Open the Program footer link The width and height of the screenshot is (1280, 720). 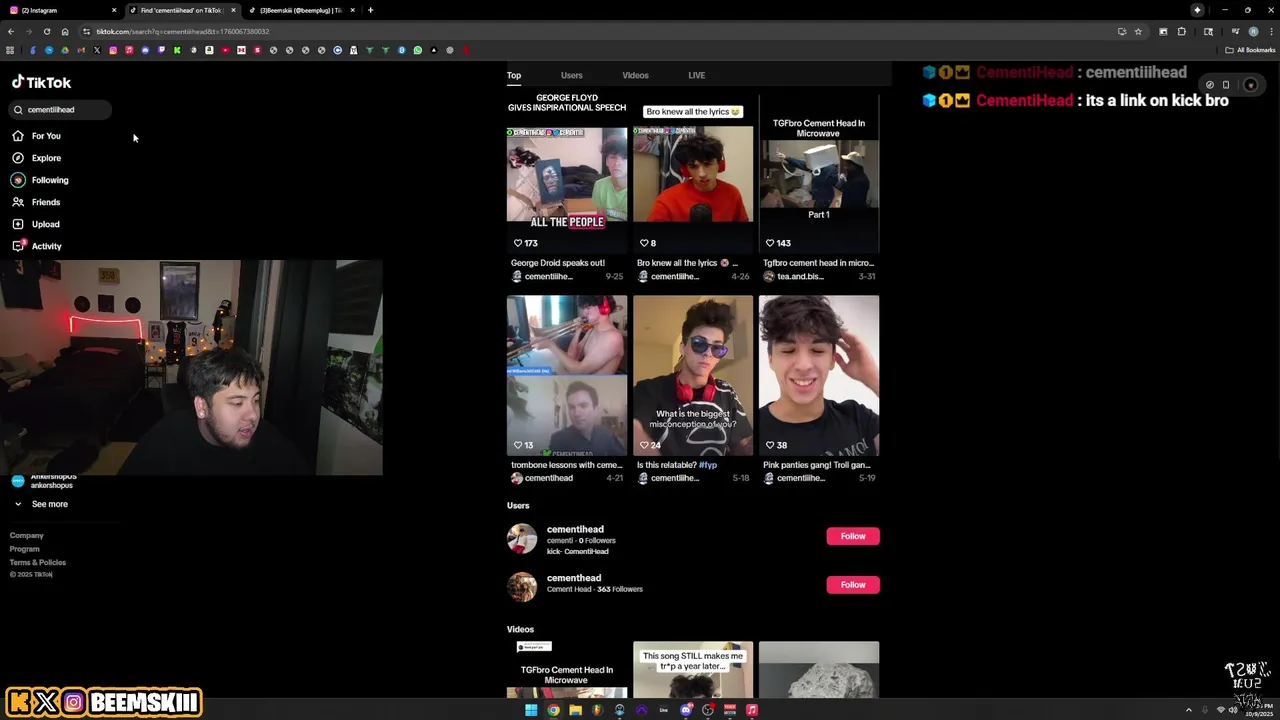pyautogui.click(x=25, y=549)
